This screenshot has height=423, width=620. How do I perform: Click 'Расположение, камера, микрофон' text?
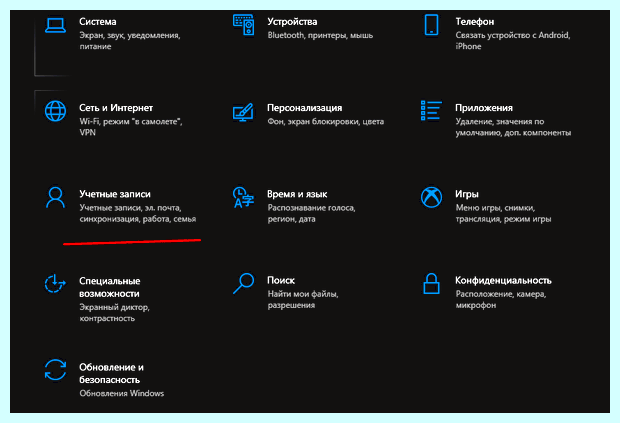click(x=501, y=299)
